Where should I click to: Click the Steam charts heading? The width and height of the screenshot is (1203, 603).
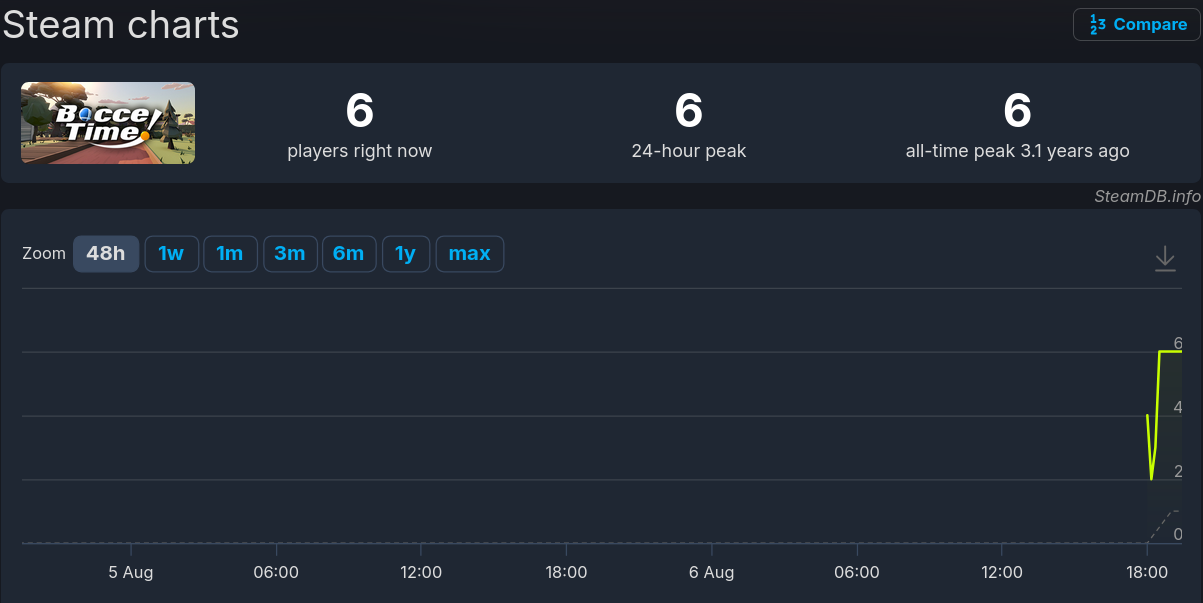pyautogui.click(x=120, y=24)
